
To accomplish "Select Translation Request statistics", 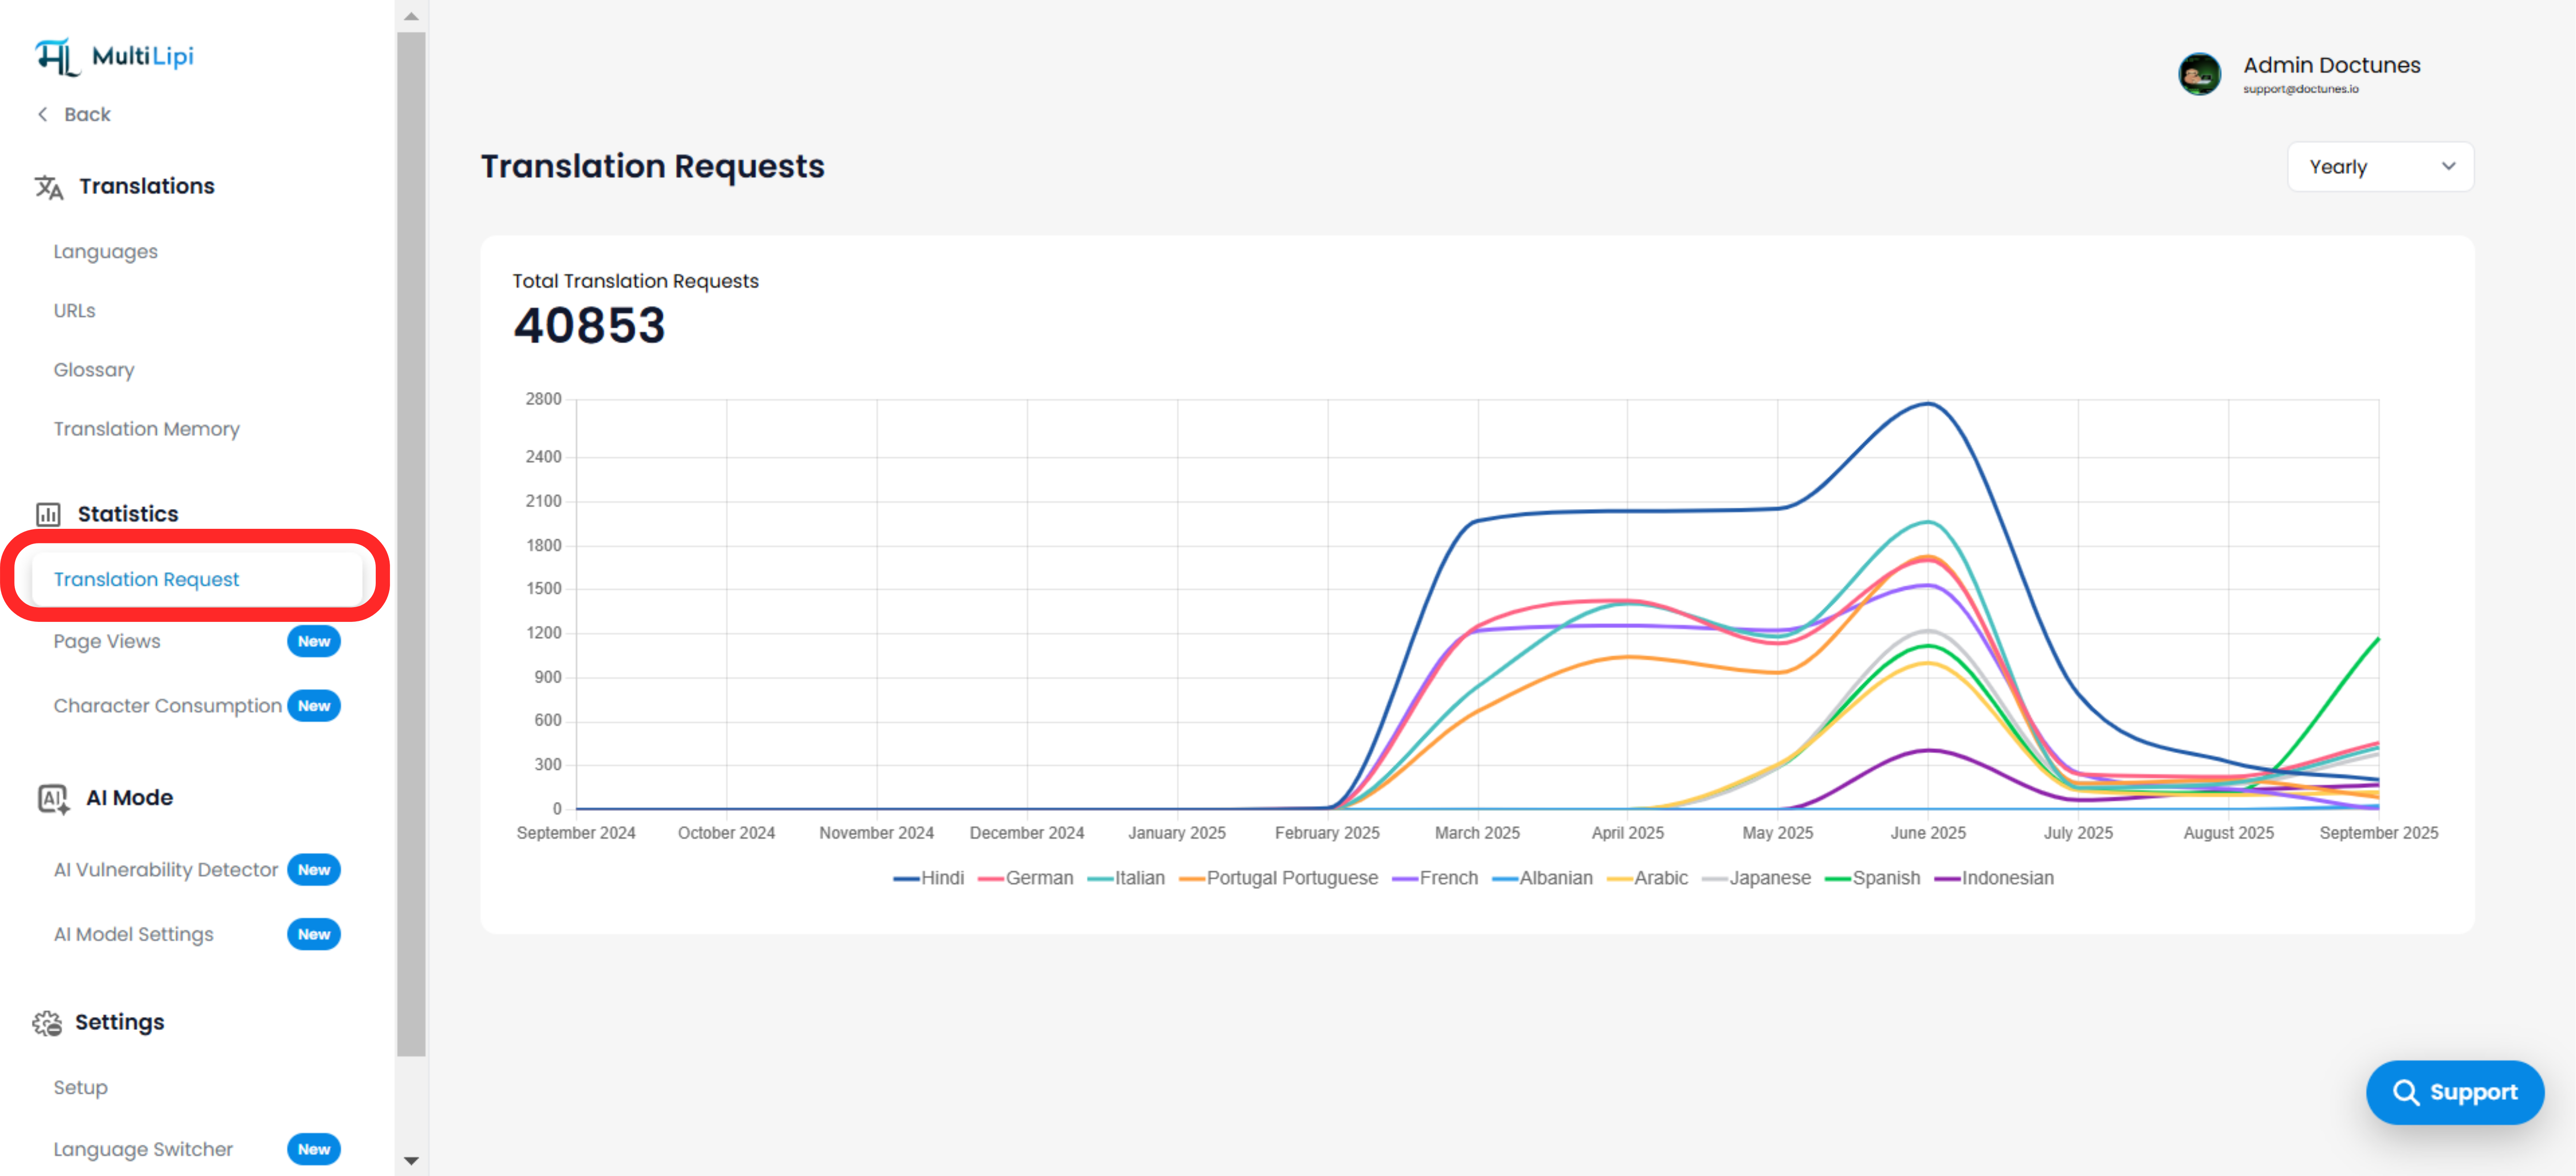I will coord(197,580).
